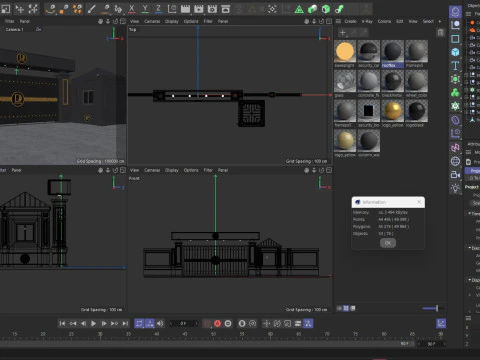Play the animation forward
This screenshot has width=480, height=360.
(x=94, y=323)
